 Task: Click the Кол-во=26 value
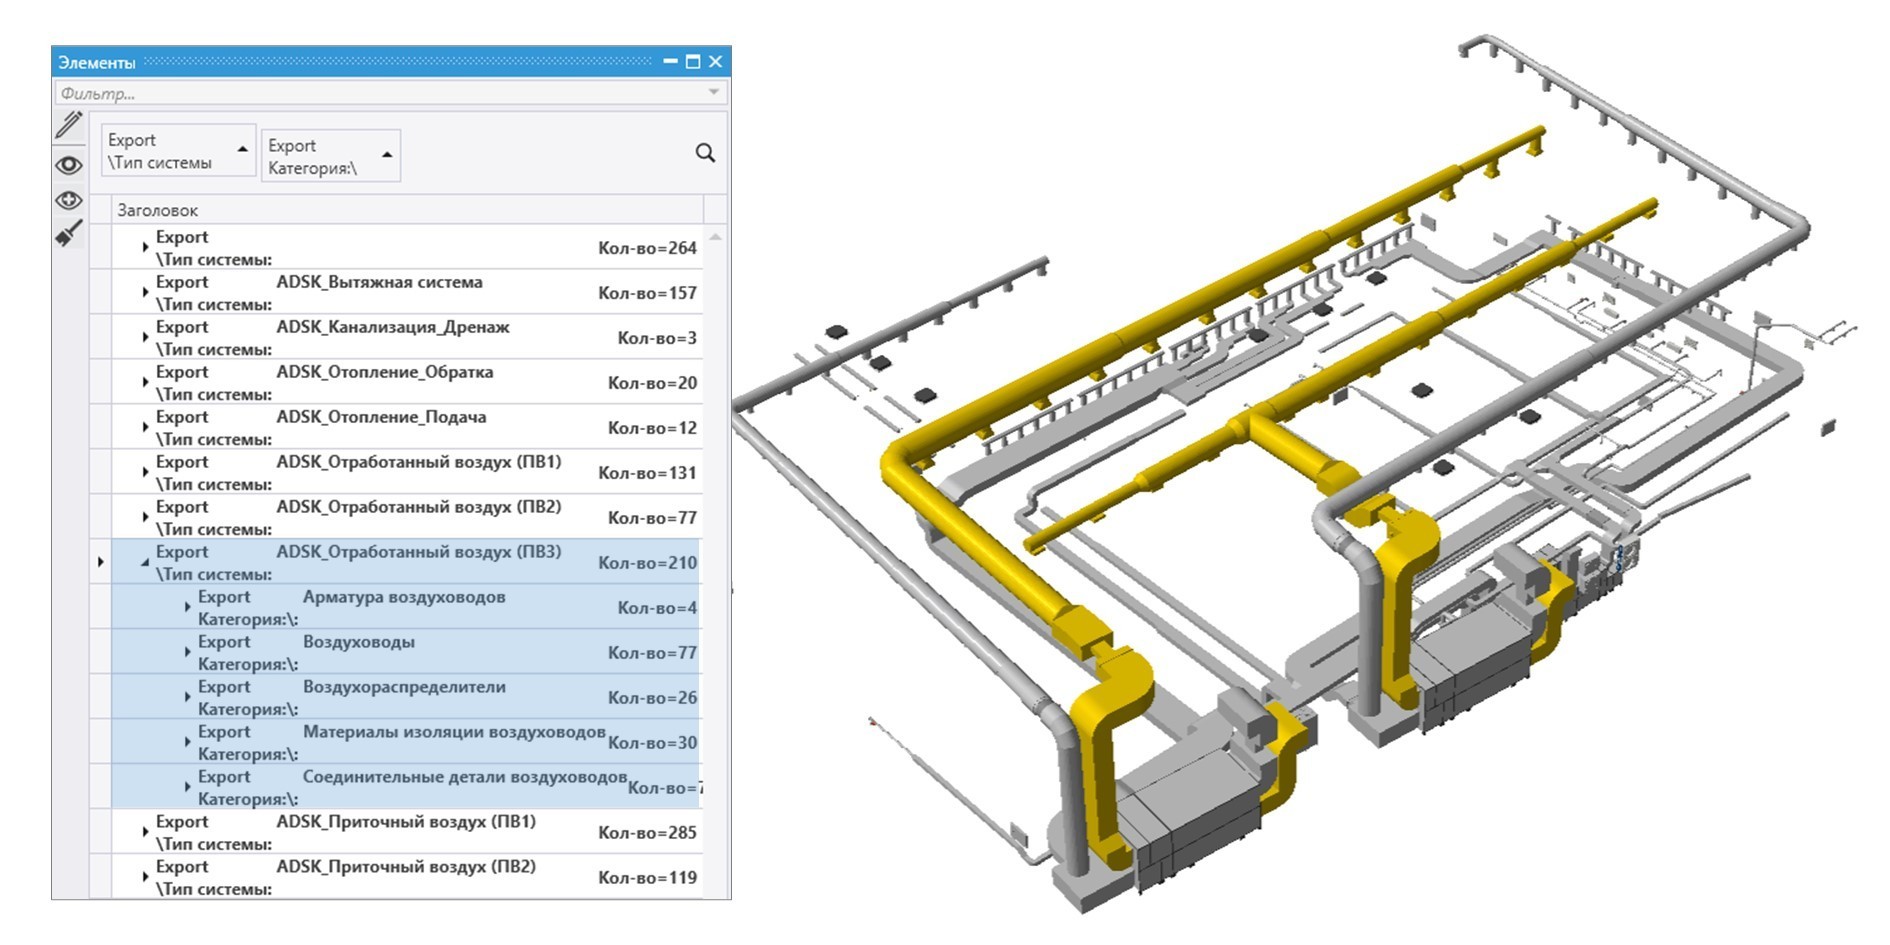coord(652,698)
